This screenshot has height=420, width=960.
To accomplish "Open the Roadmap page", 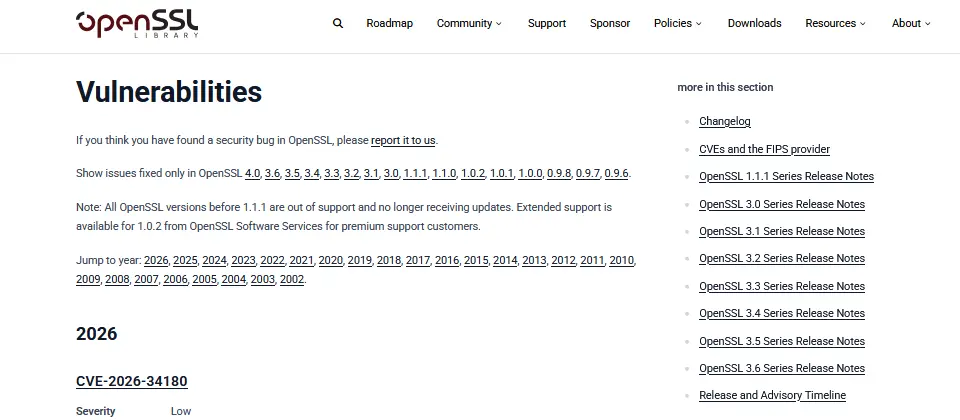I will (389, 23).
